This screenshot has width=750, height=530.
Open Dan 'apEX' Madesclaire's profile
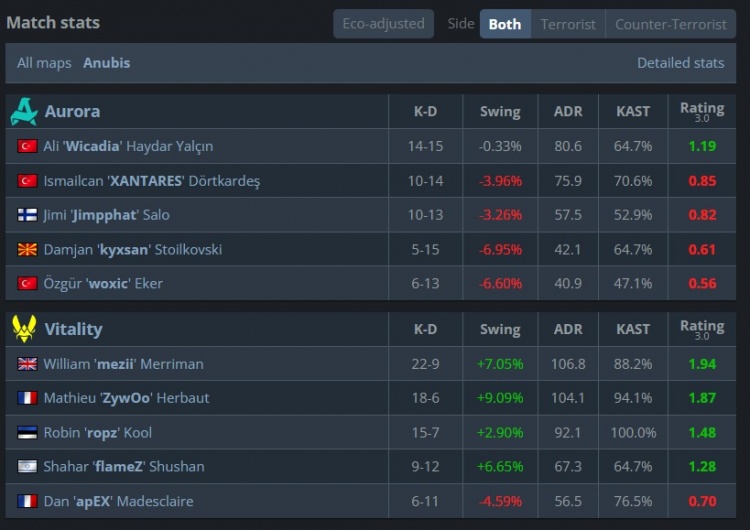(119, 501)
